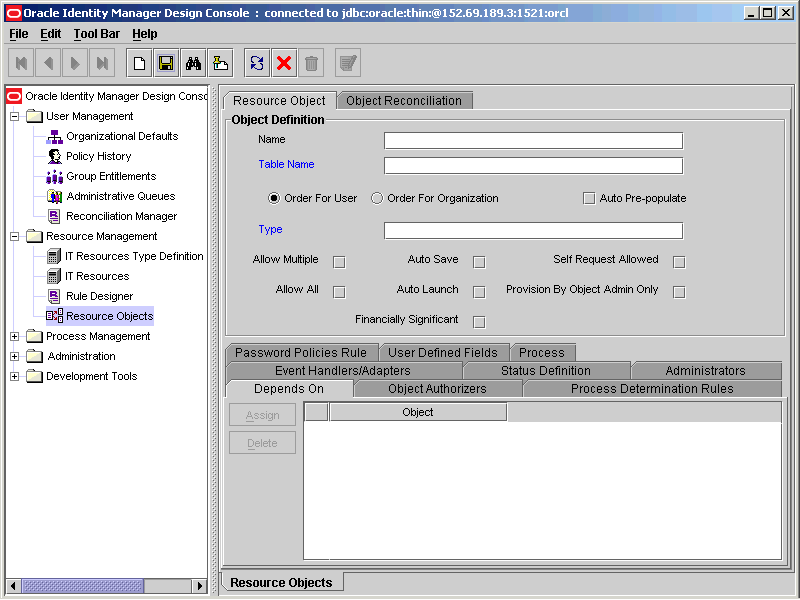Click the prefilled form toolbar icon

(220, 63)
